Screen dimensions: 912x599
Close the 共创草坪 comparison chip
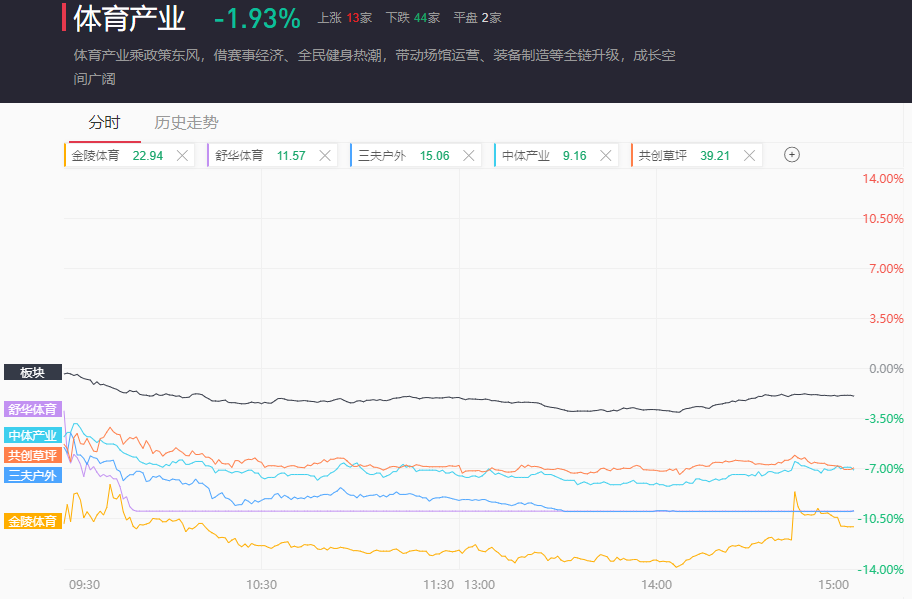[750, 155]
